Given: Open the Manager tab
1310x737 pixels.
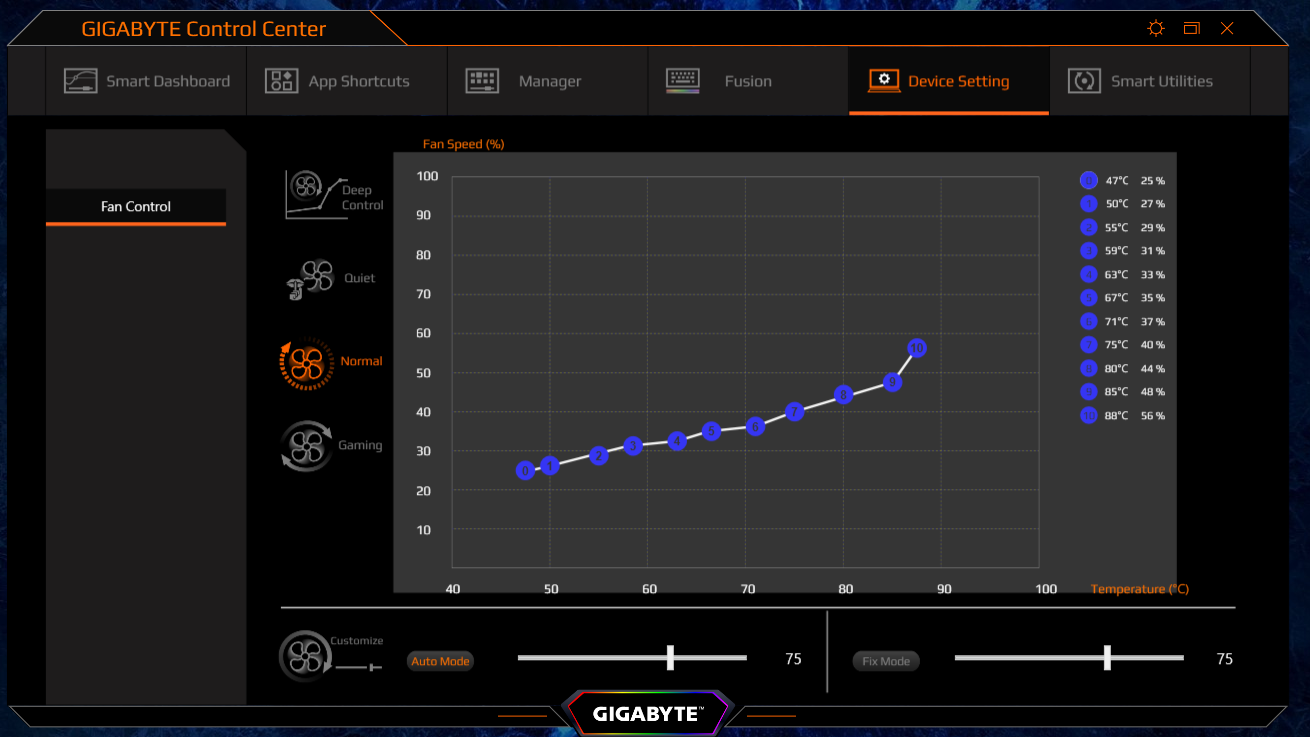Looking at the screenshot, I should [547, 81].
